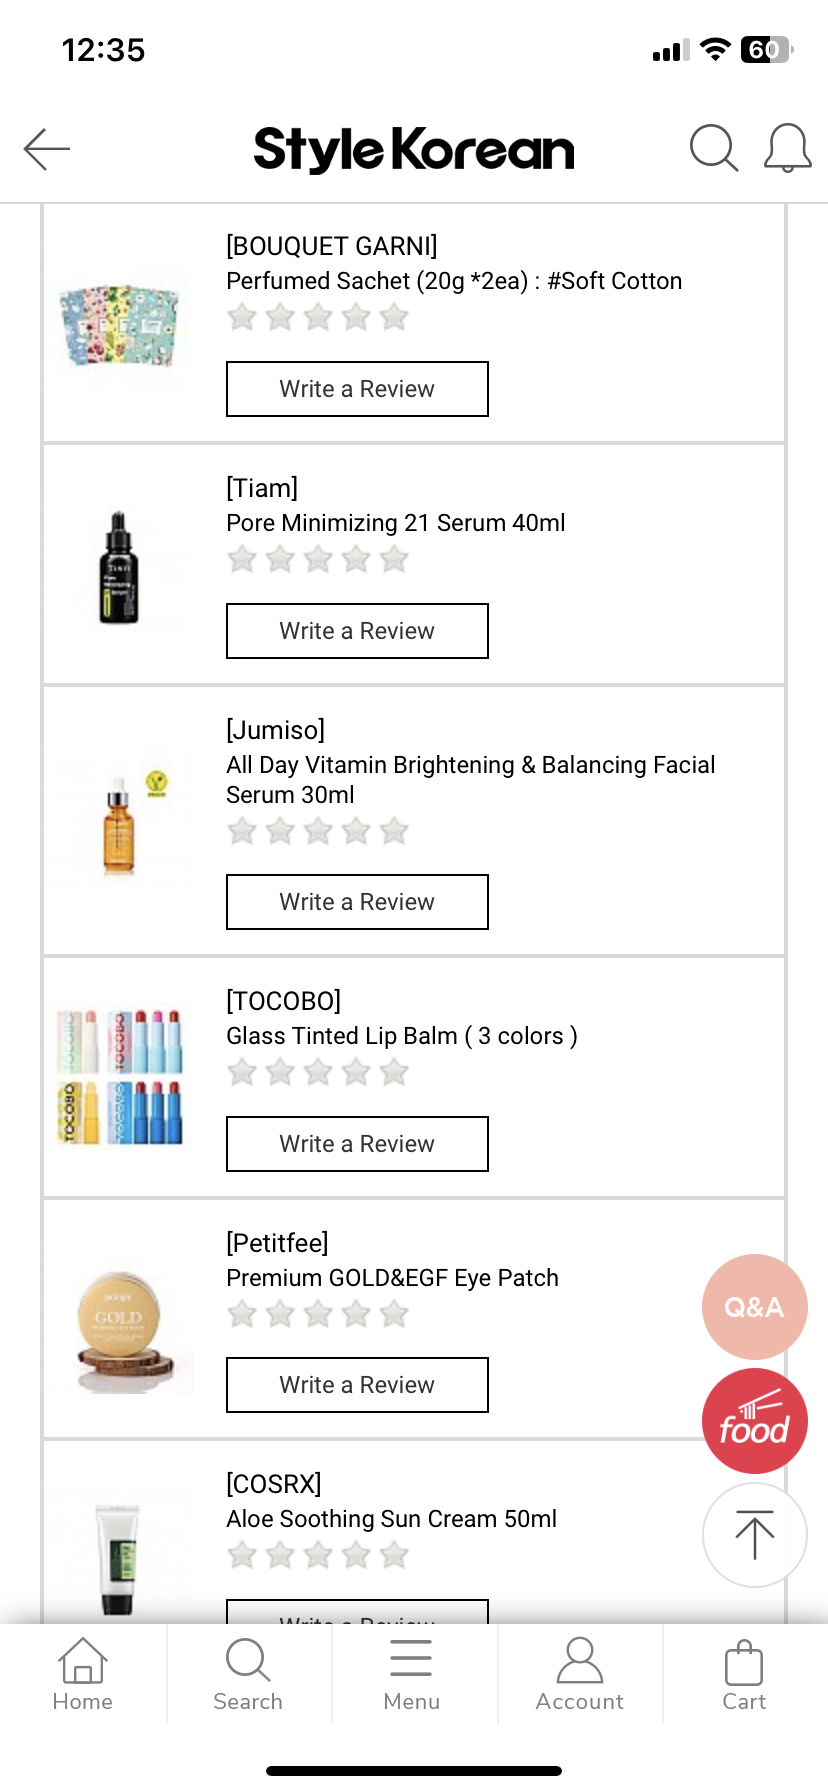
Task: Open Search tab in bottom bar
Action: click(248, 1675)
